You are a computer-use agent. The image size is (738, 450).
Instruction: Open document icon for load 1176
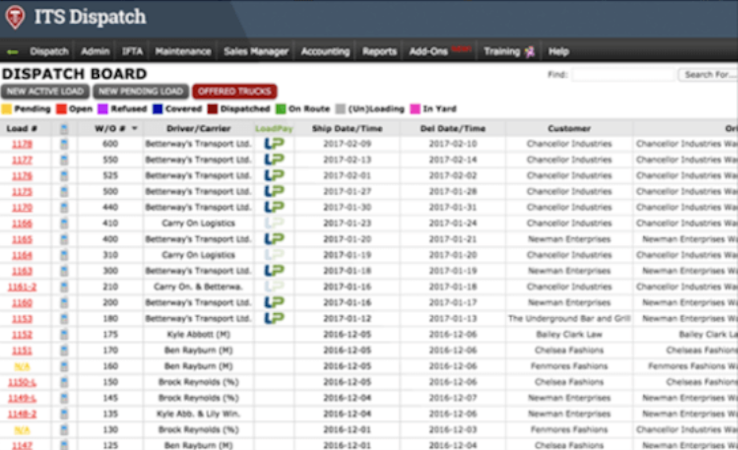coord(64,176)
